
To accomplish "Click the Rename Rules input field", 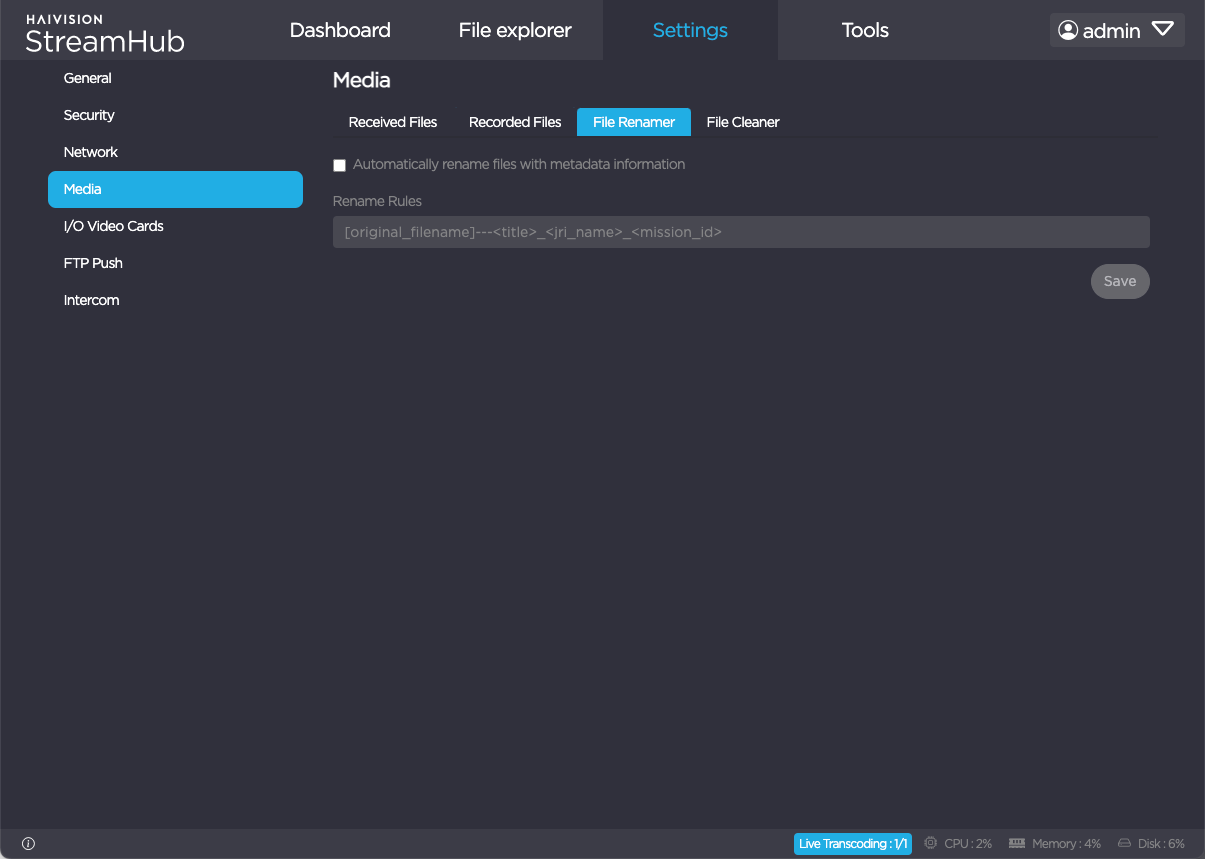I will (741, 232).
